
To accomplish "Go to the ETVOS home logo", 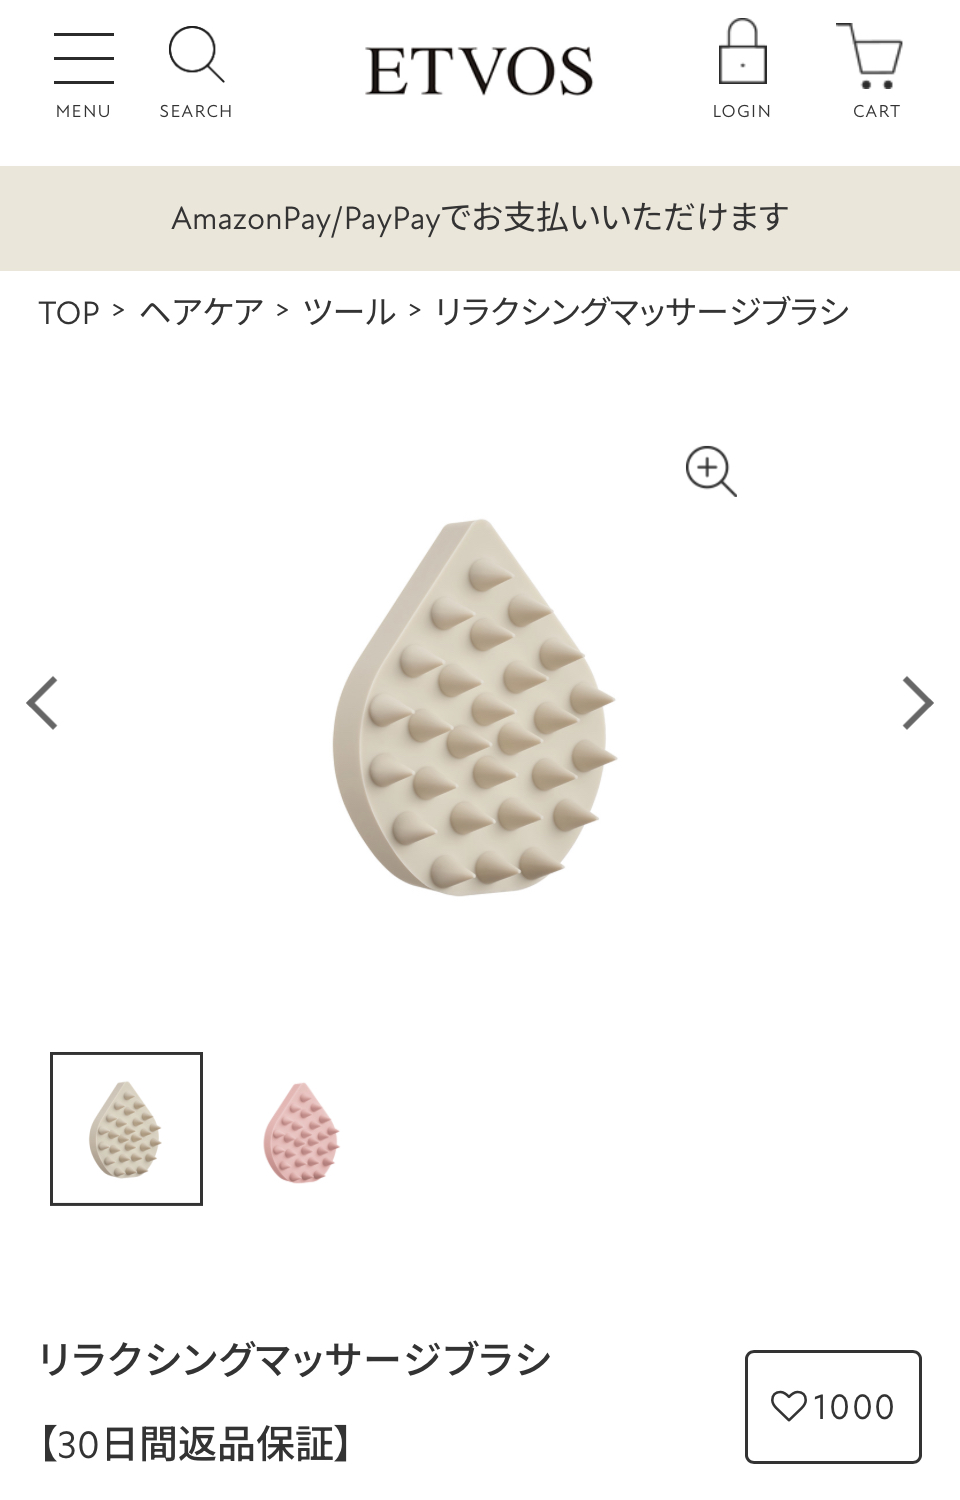I will (x=479, y=70).
